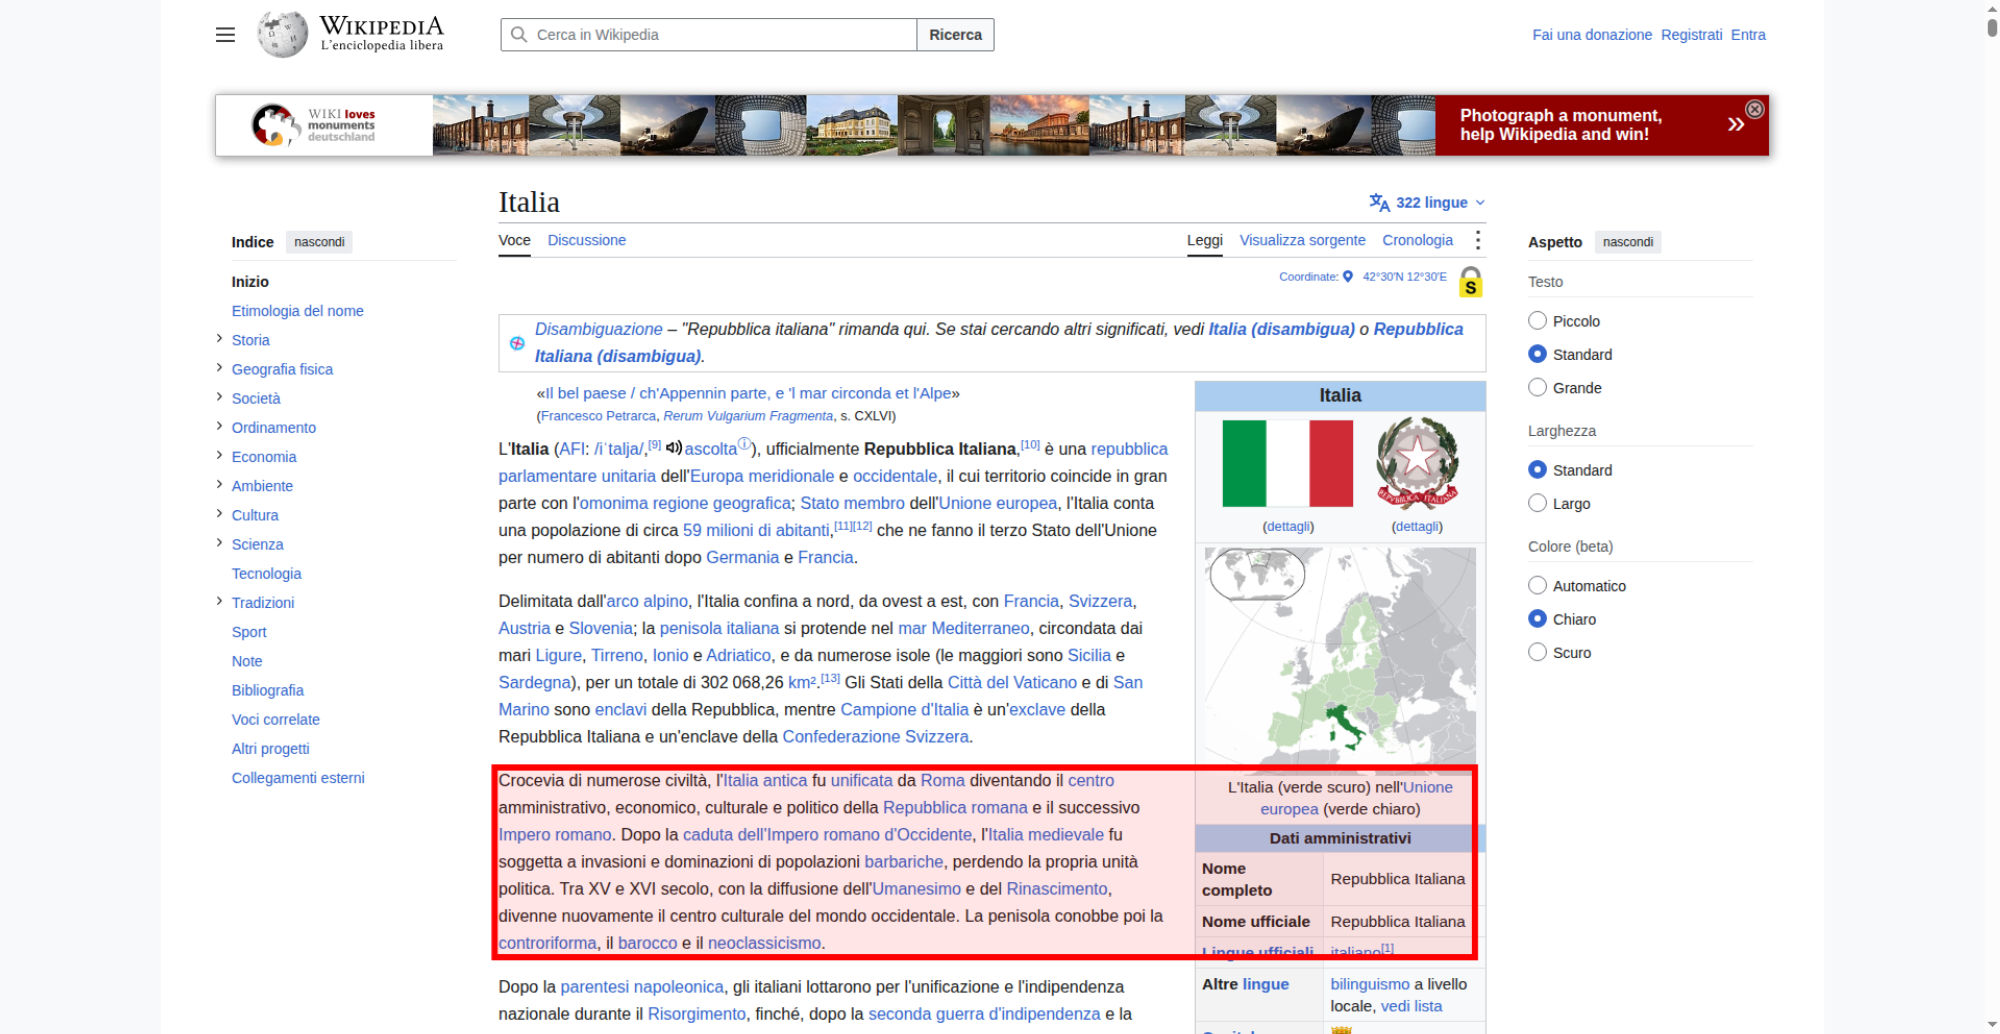Open the three-dot page tools menu
Viewport: 2000px width, 1034px height.
pos(1477,240)
